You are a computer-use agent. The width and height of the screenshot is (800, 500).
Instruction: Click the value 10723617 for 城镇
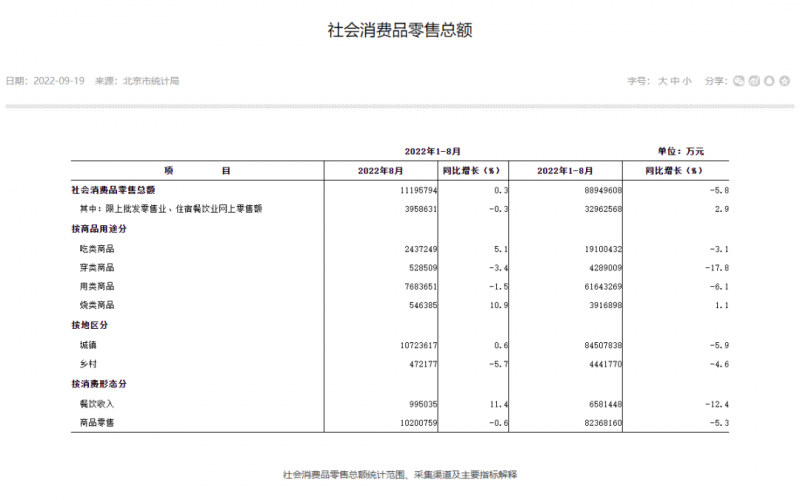coord(418,345)
